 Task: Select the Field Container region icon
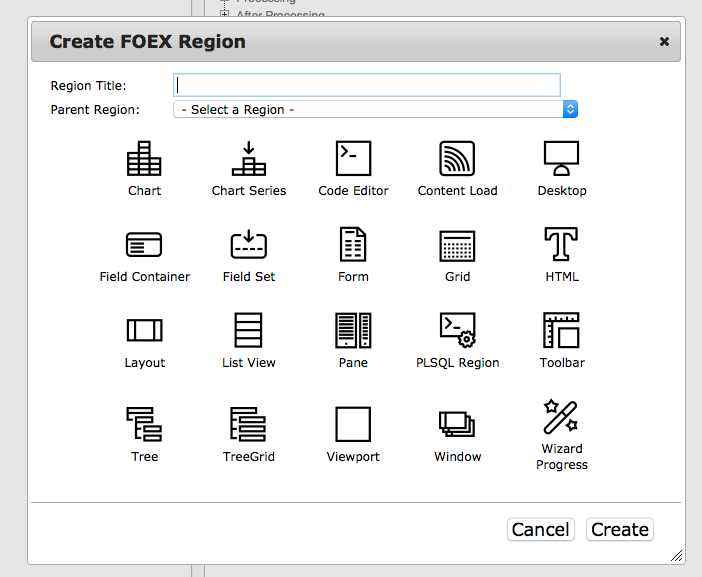point(144,245)
